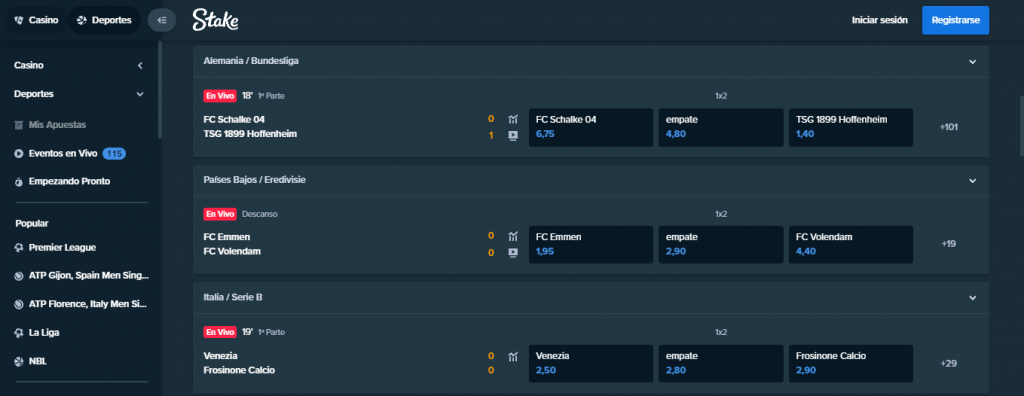Switch to the Deportes top tab

pos(104,20)
